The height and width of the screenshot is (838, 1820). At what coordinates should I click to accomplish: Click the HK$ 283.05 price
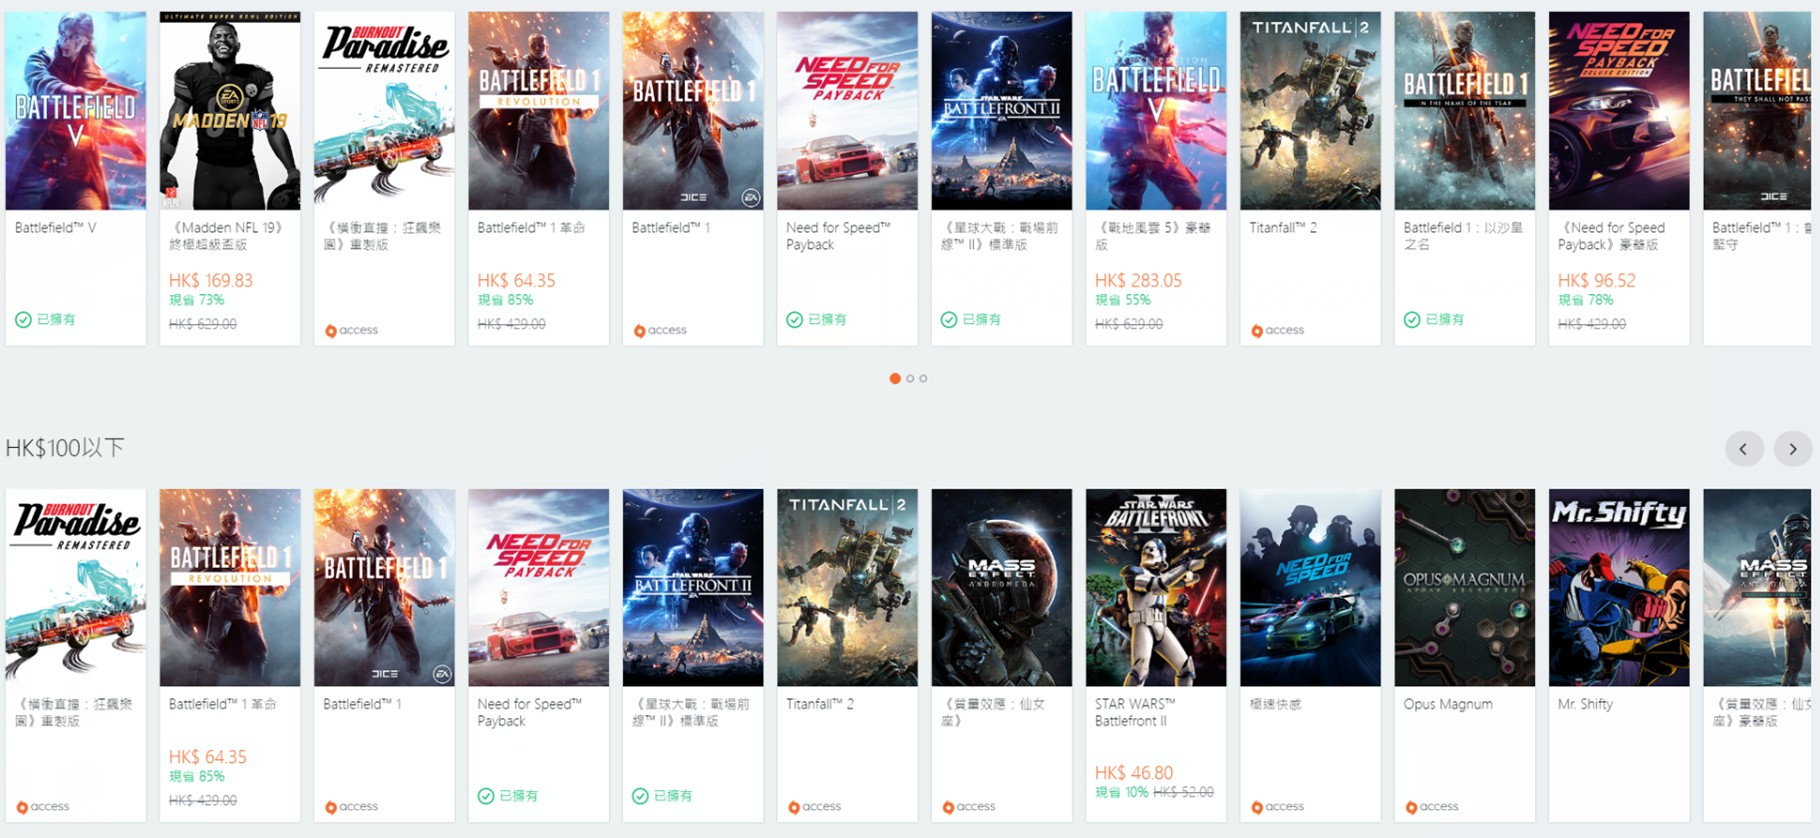1138,281
